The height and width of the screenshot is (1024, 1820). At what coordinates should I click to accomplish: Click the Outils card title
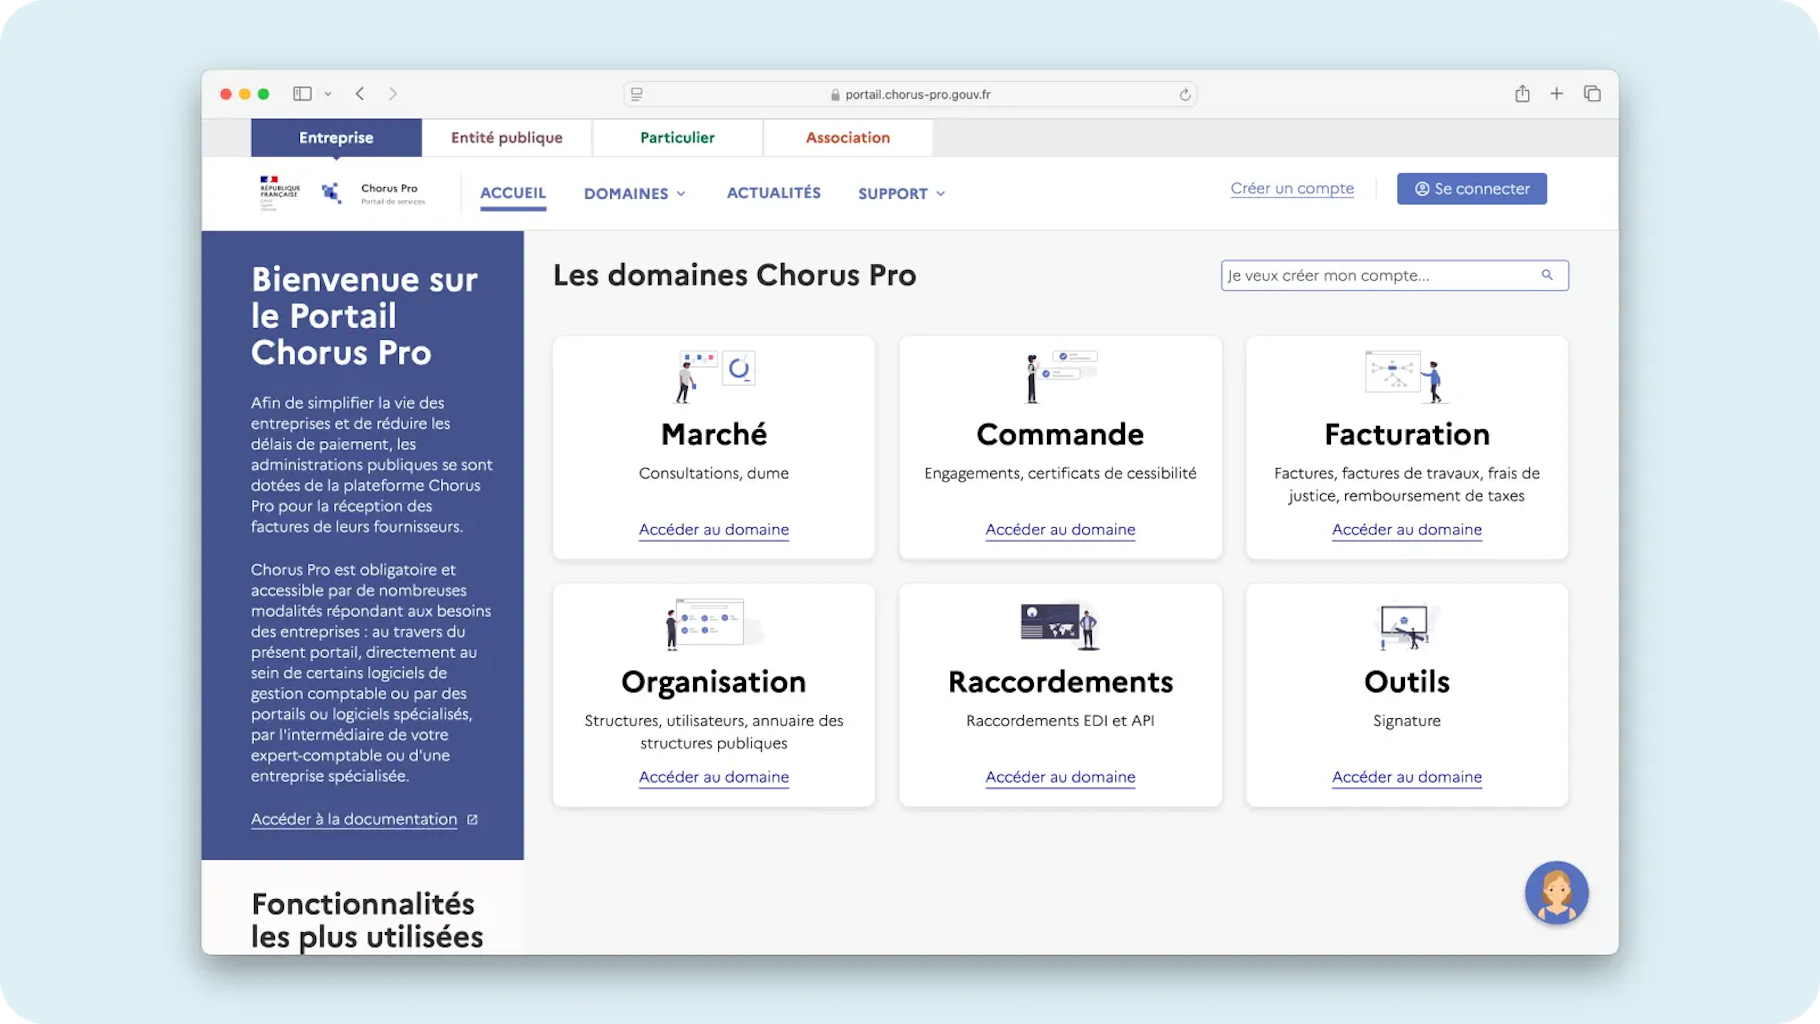(1407, 682)
